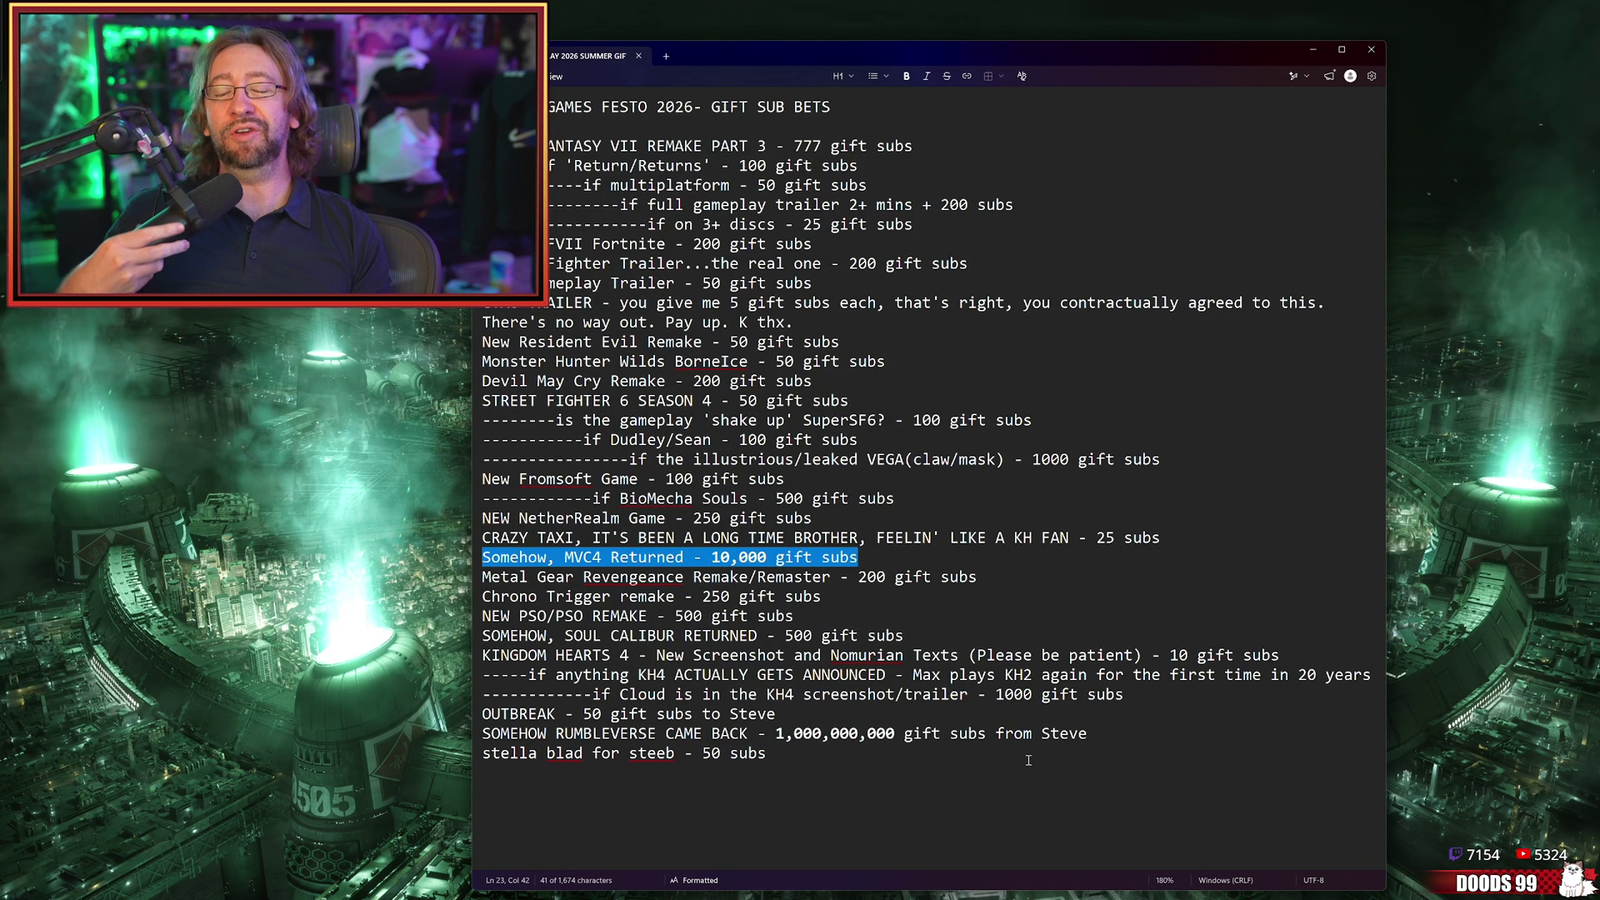Image resolution: width=1600 pixels, height=900 pixels.
Task: Open the account profile icon
Action: (x=1350, y=76)
